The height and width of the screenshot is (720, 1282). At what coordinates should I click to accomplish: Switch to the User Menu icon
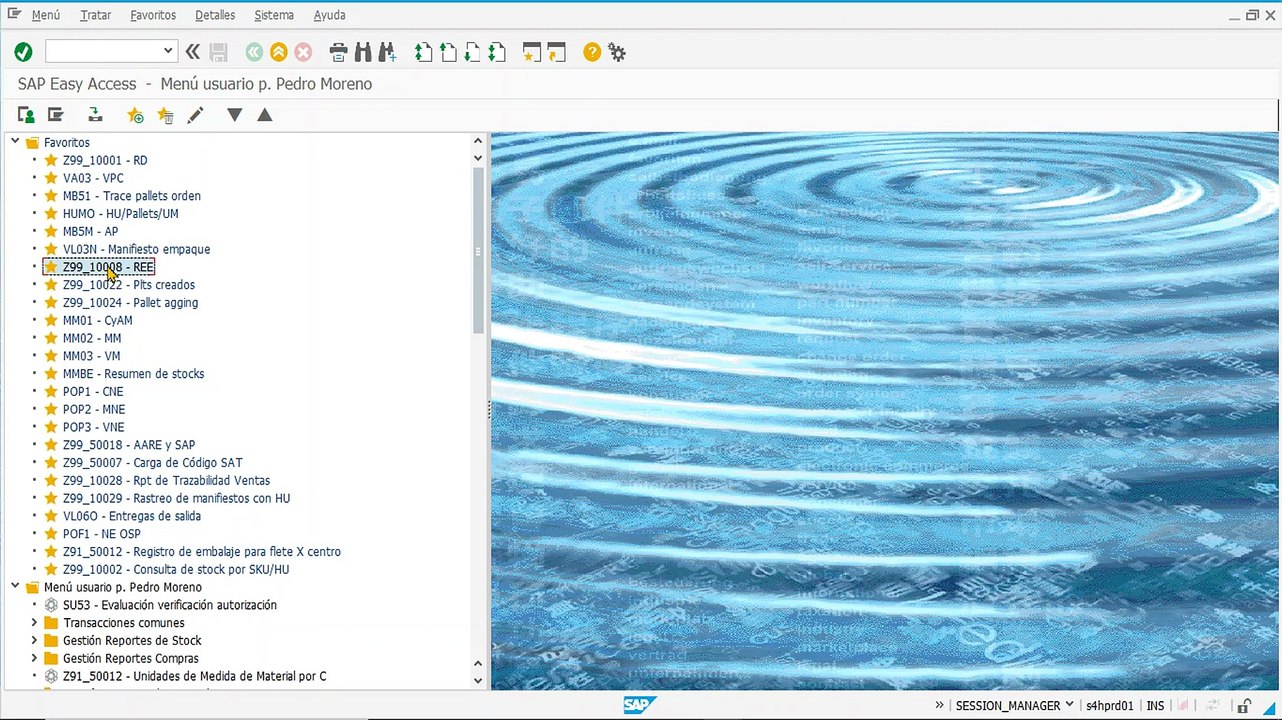[26, 115]
